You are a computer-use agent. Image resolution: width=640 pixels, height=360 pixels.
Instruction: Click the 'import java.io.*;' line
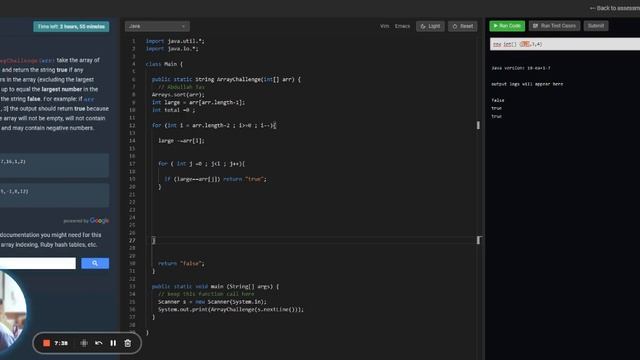(x=172, y=49)
